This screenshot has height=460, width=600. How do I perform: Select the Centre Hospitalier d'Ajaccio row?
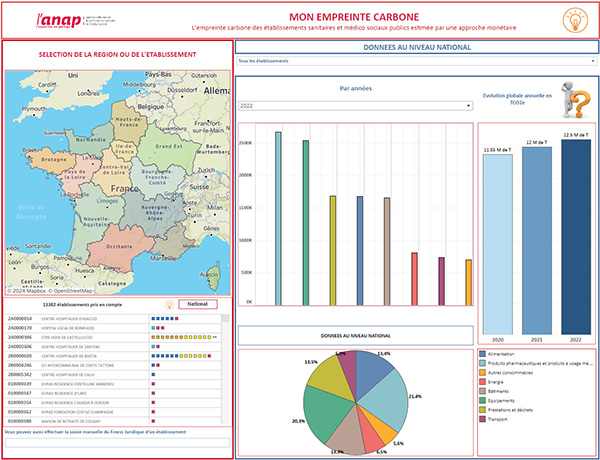click(113, 318)
